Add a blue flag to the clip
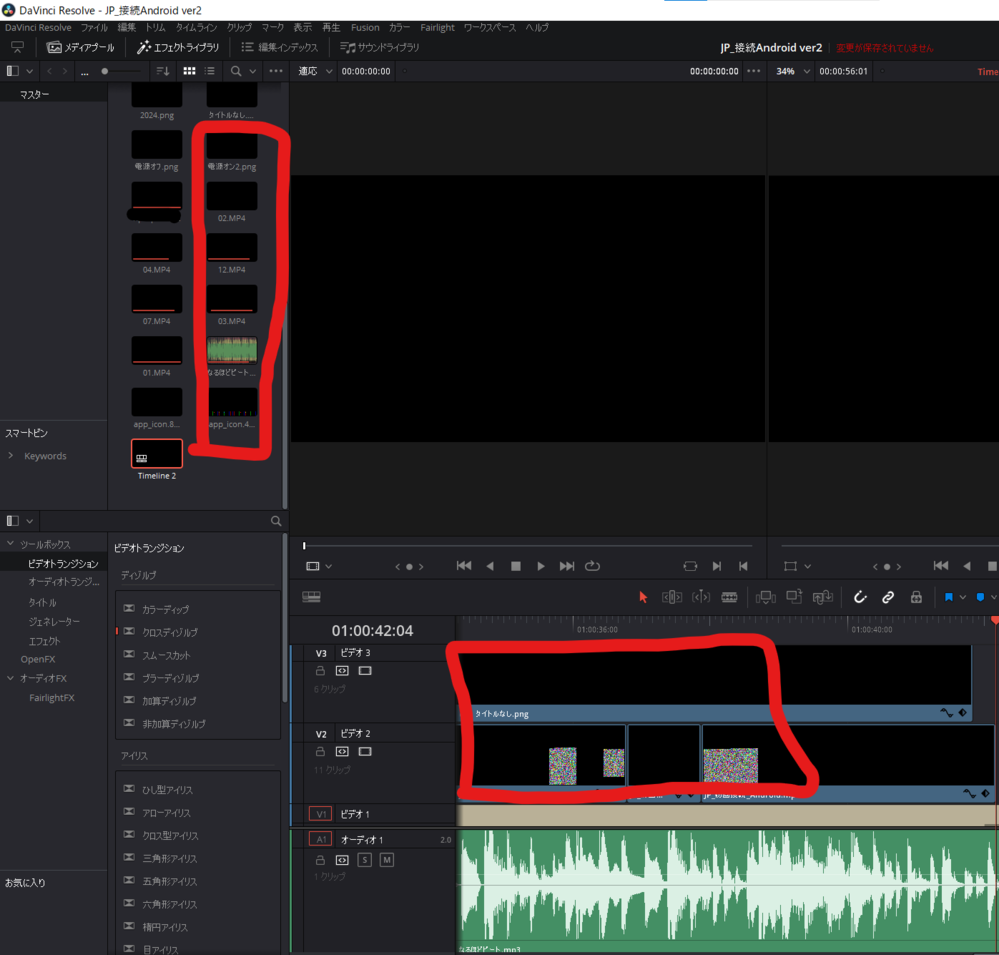 tap(949, 597)
